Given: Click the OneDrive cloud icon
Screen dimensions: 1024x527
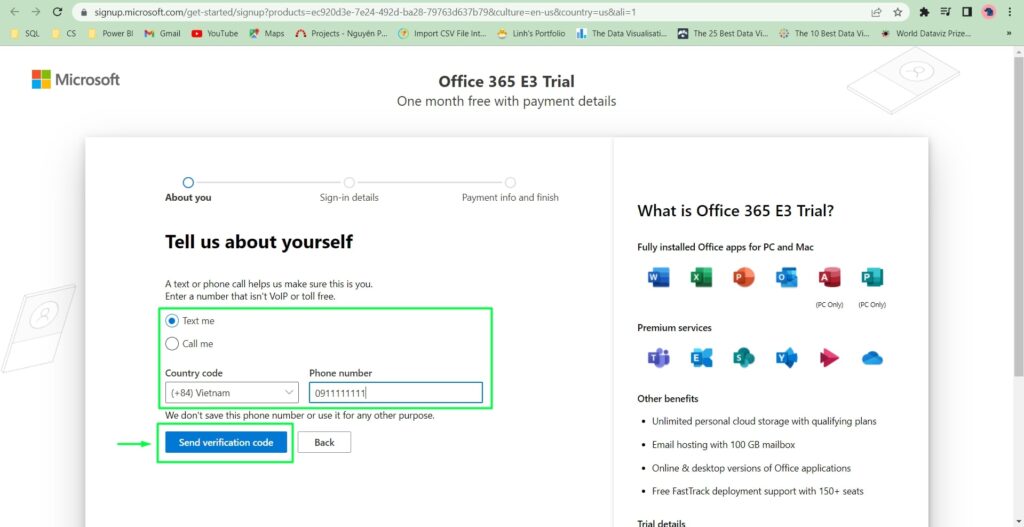Looking at the screenshot, I should tap(872, 358).
